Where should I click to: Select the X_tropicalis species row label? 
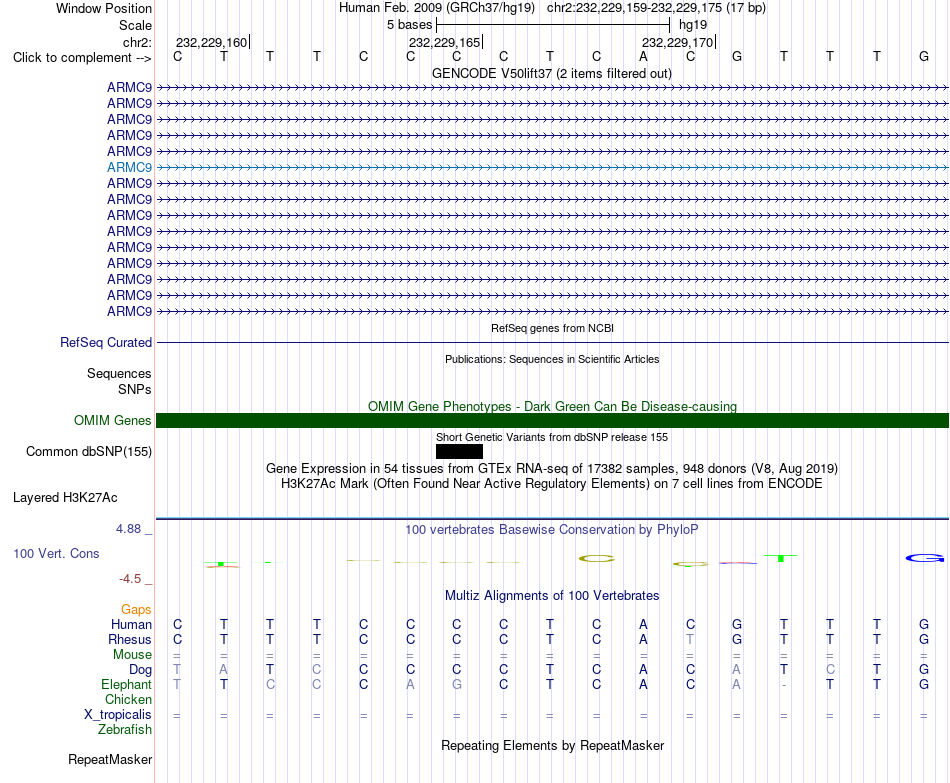(x=118, y=715)
